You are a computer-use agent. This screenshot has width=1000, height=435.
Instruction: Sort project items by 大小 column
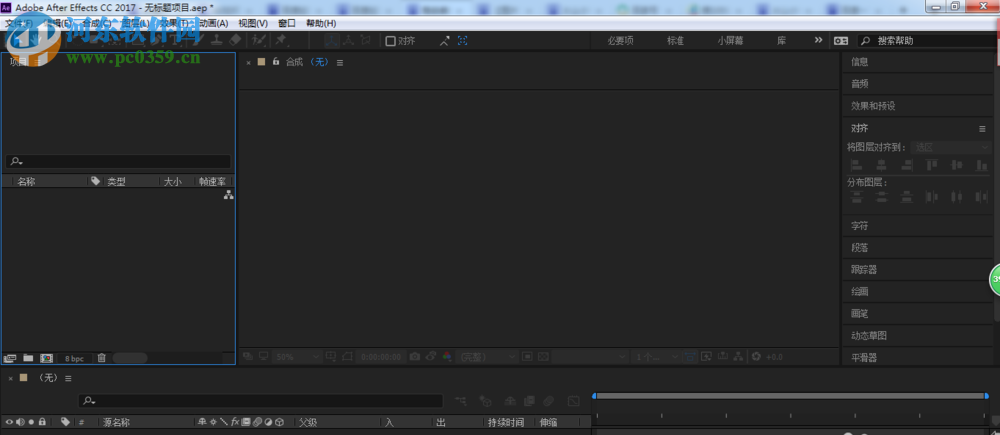[x=172, y=182]
